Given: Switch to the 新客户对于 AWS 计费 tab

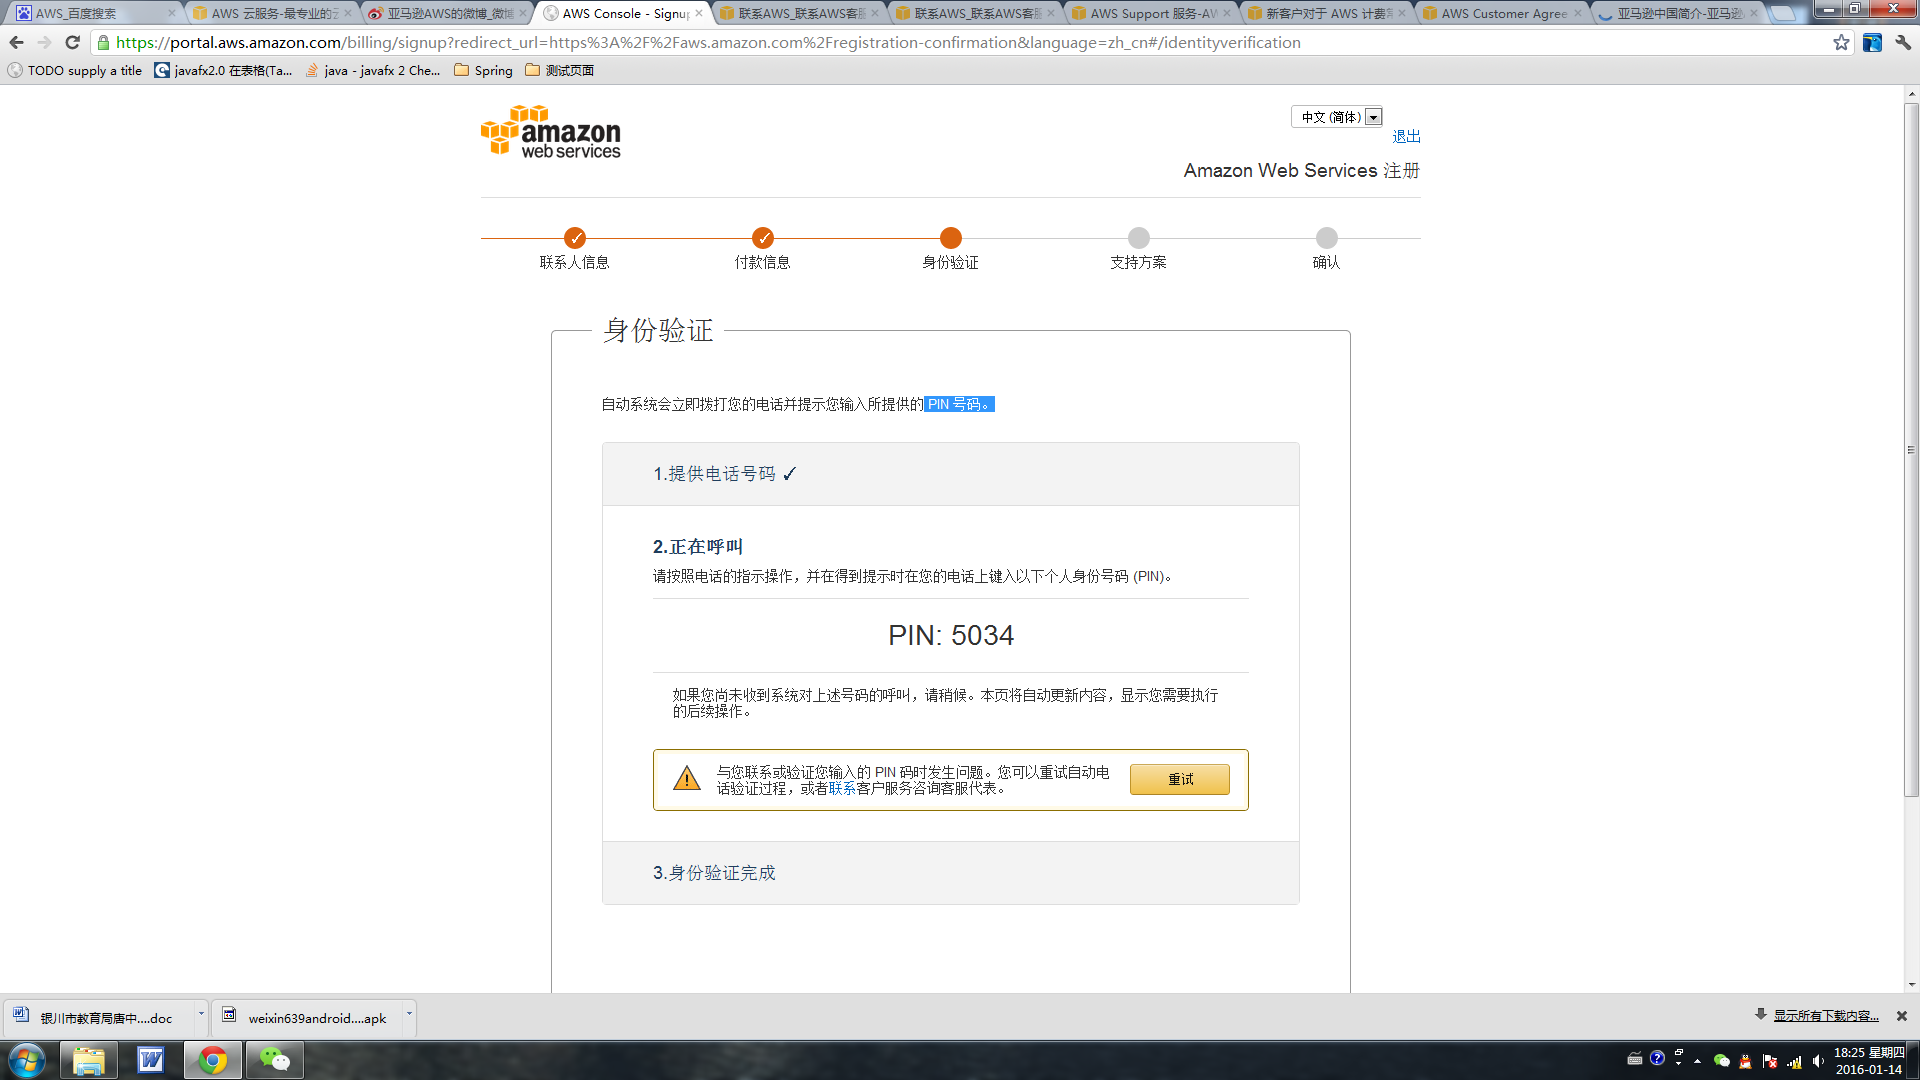Looking at the screenshot, I should click(1329, 13).
